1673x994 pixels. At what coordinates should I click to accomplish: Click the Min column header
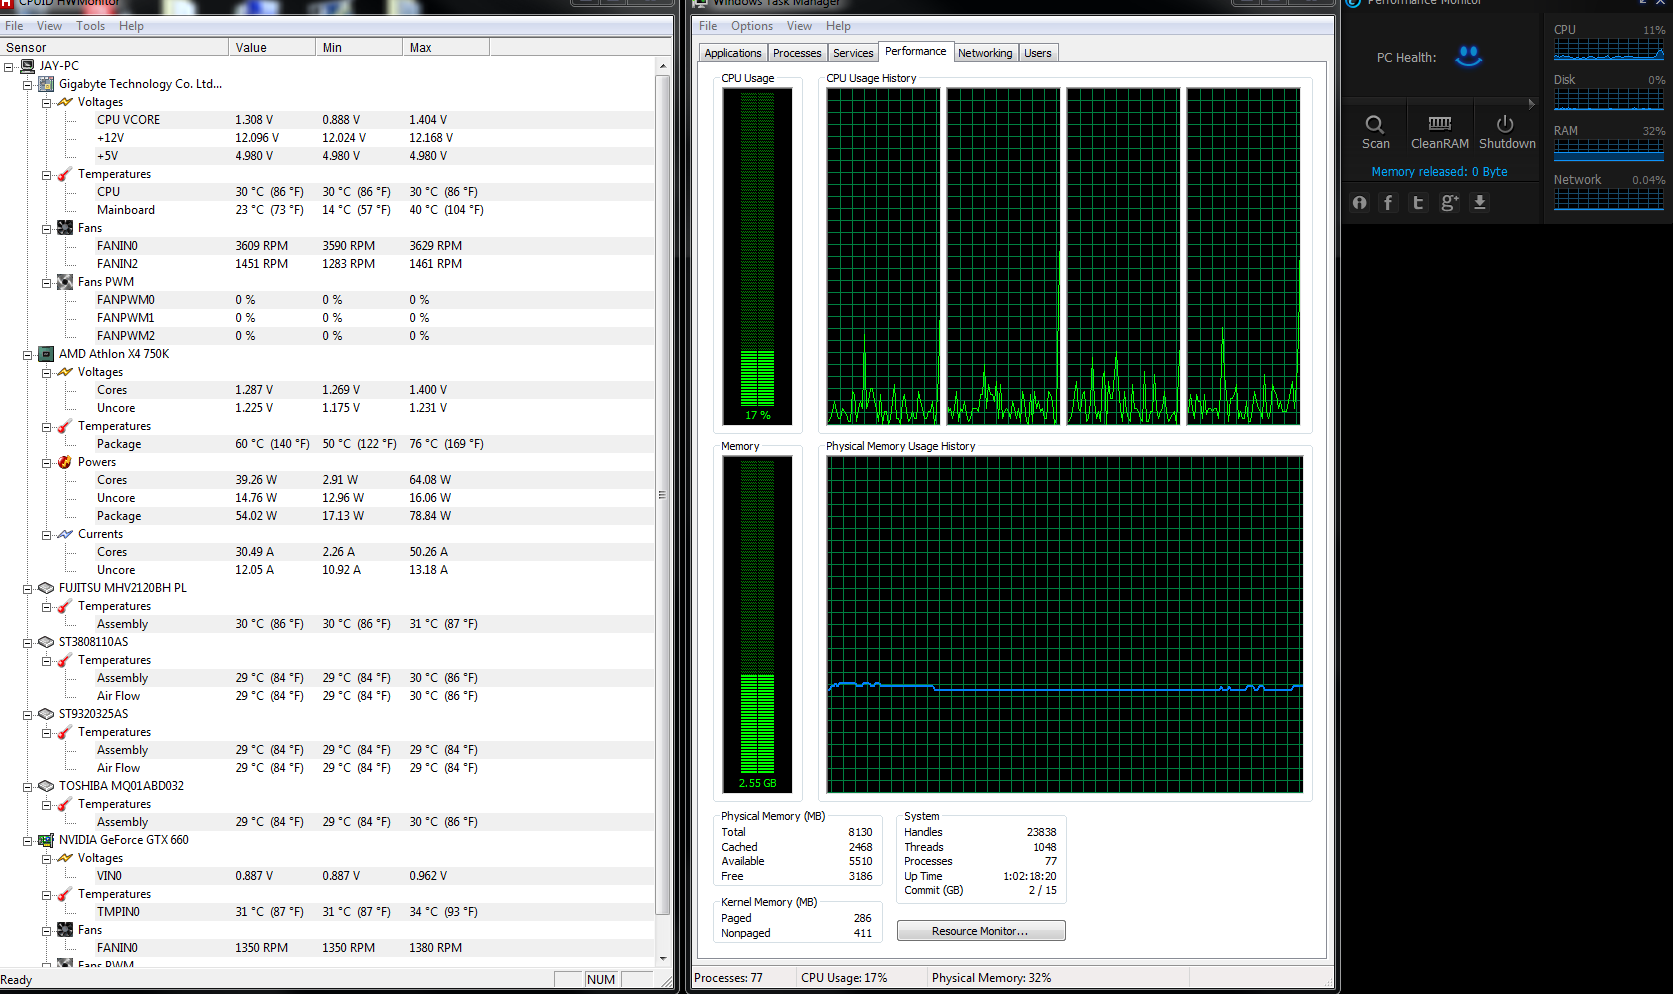click(359, 47)
